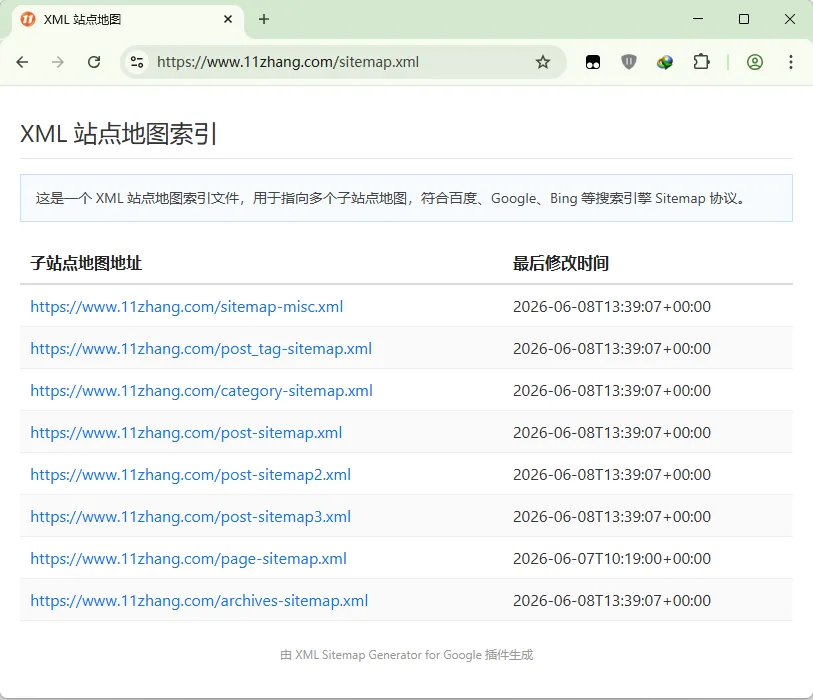The height and width of the screenshot is (700, 813).
Task: Open the archives-sitemap.xml link
Action: tap(199, 600)
